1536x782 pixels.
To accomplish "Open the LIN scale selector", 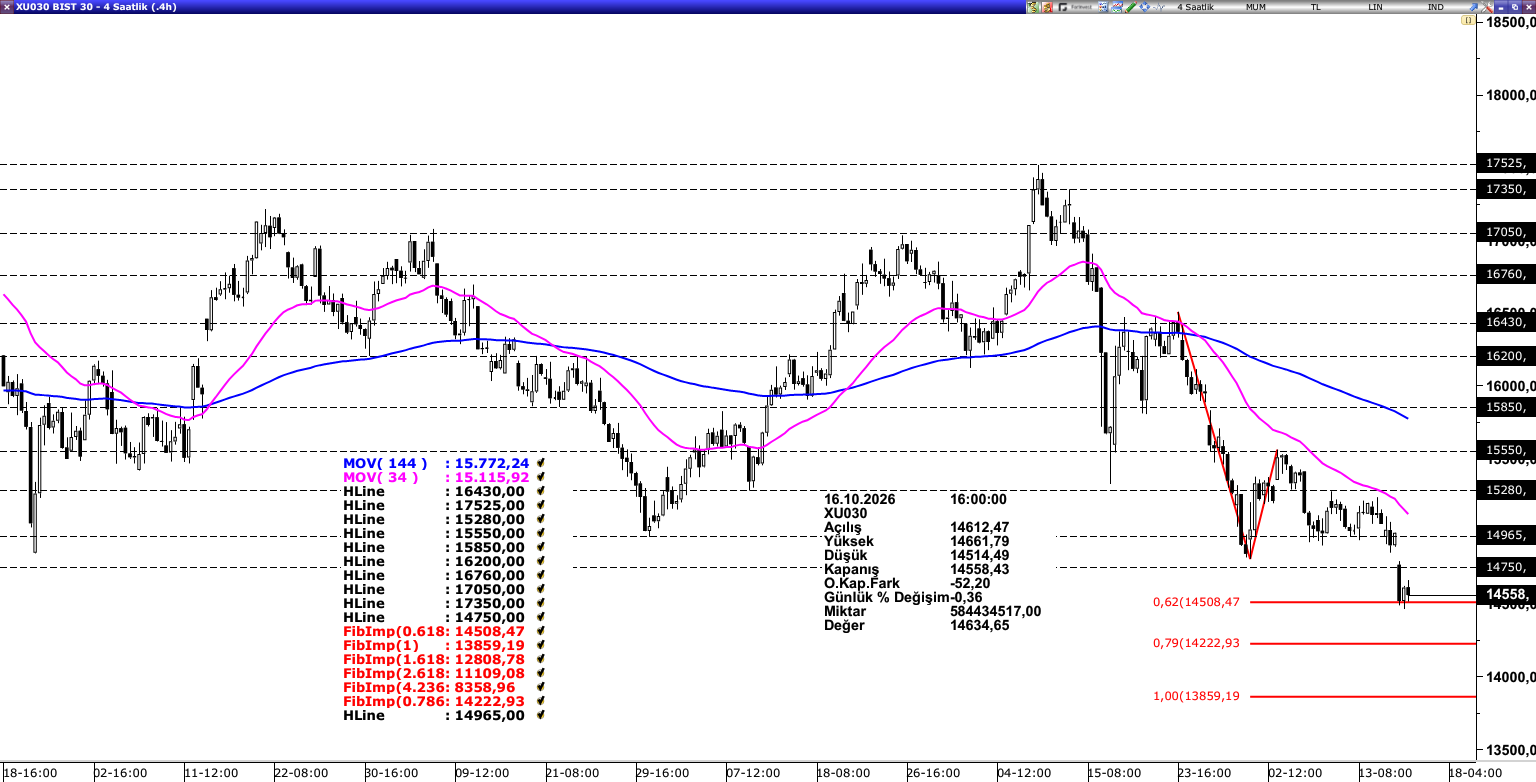I will click(1377, 7).
